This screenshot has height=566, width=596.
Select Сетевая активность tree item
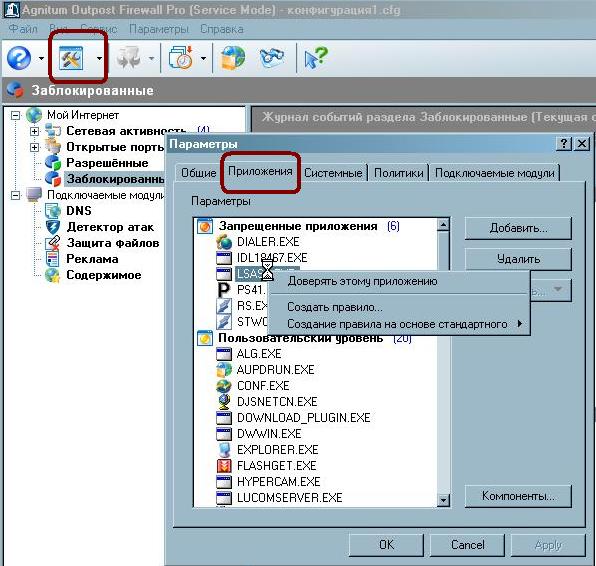coord(126,131)
